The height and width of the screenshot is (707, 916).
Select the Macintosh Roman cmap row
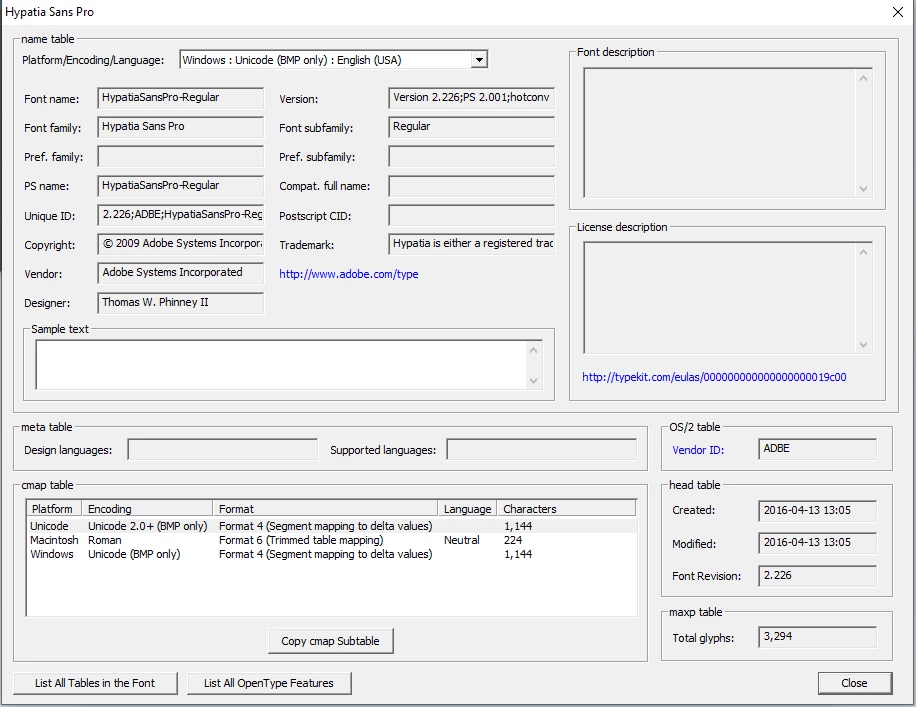332,540
